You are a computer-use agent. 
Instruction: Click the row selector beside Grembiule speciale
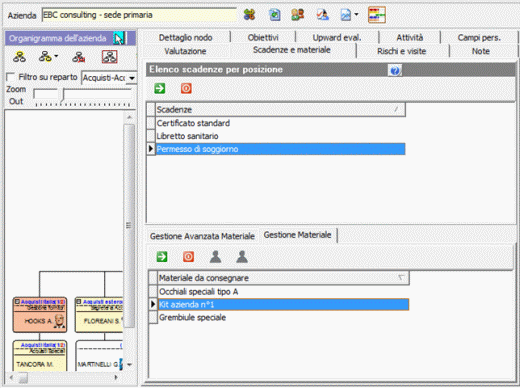click(153, 317)
